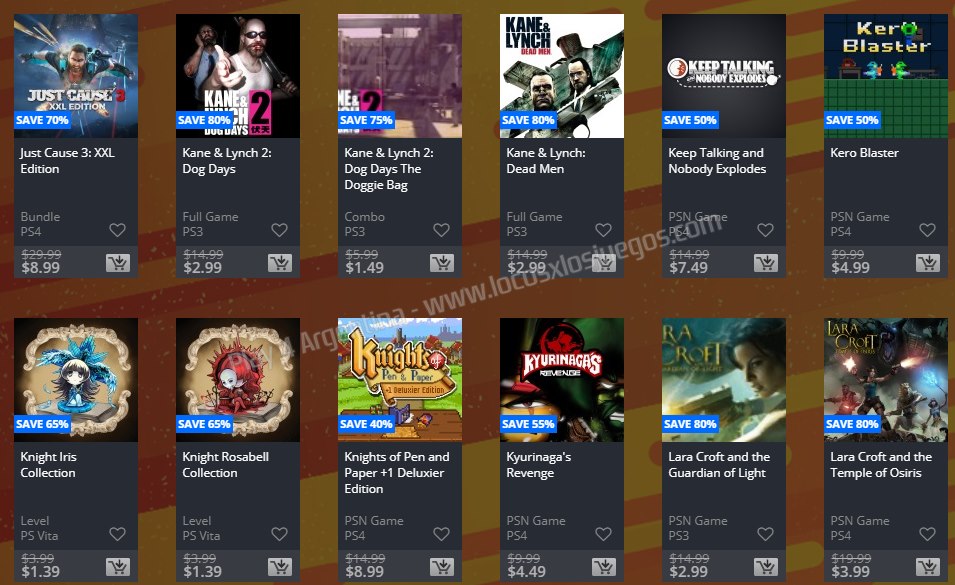Add Lara Croft Guardian of Light to cart
The image size is (955, 585).
tap(766, 567)
